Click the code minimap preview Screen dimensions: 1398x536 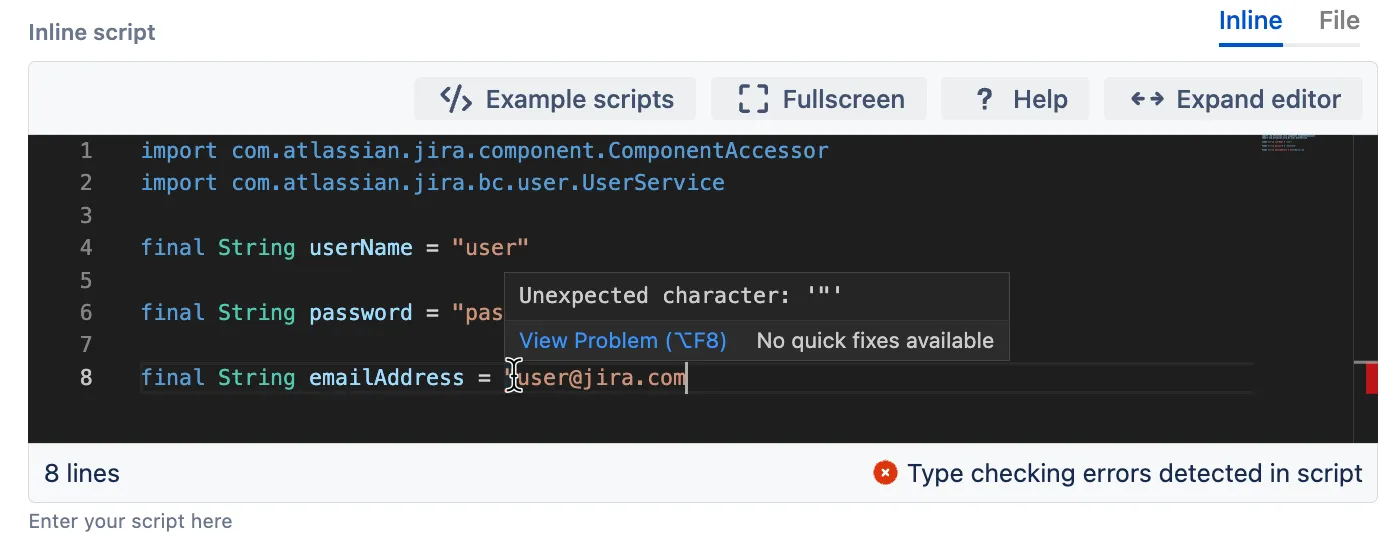pos(1287,142)
